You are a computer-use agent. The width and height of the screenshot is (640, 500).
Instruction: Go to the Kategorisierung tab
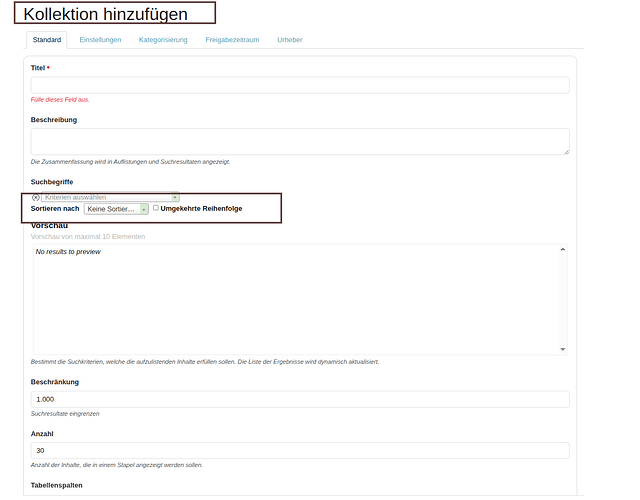pyautogui.click(x=163, y=40)
